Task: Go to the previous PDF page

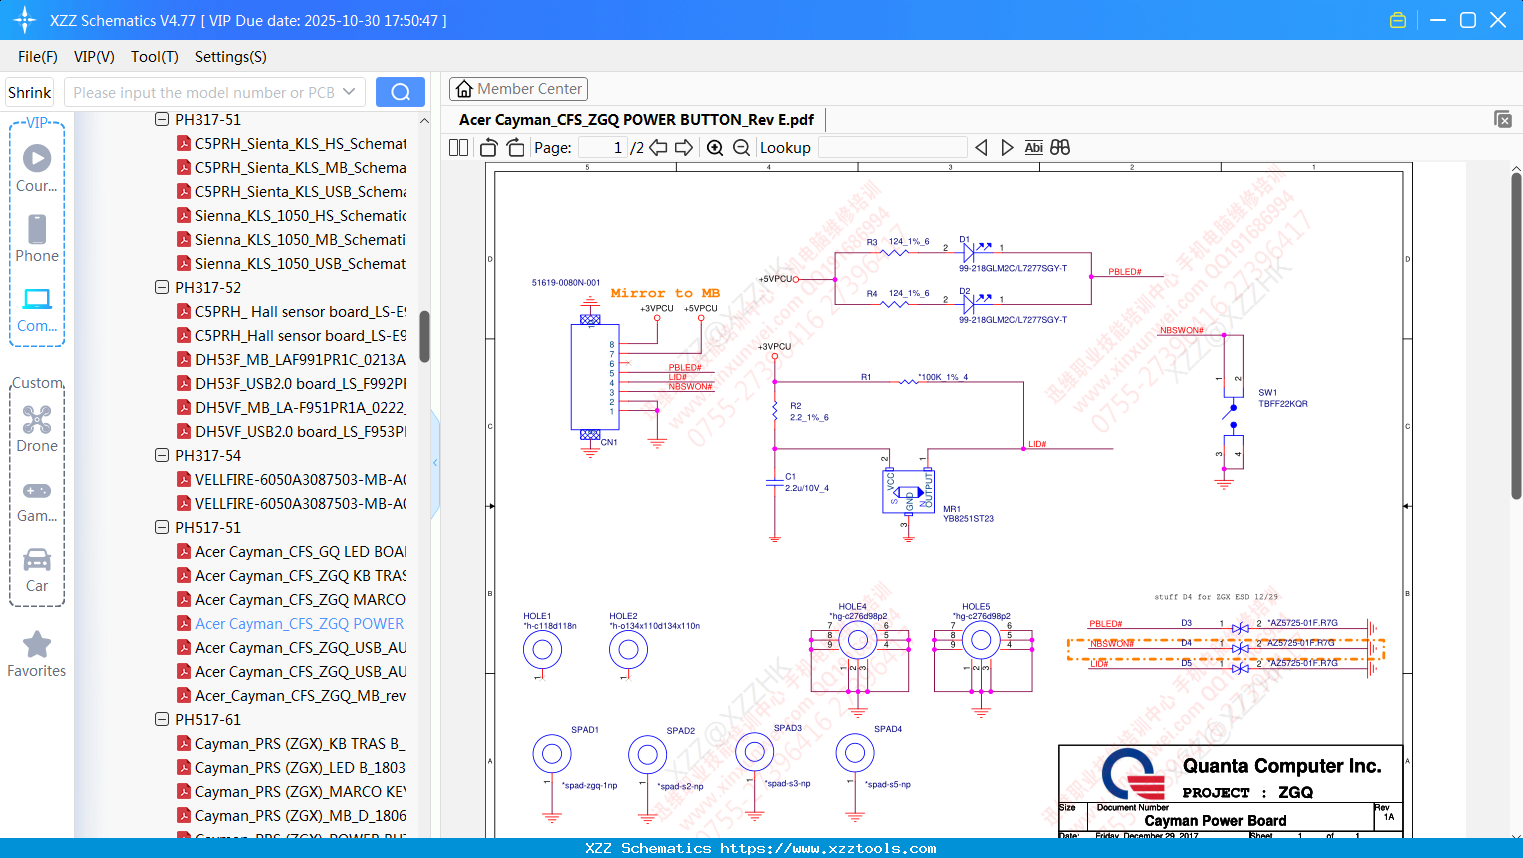Action: coord(658,148)
